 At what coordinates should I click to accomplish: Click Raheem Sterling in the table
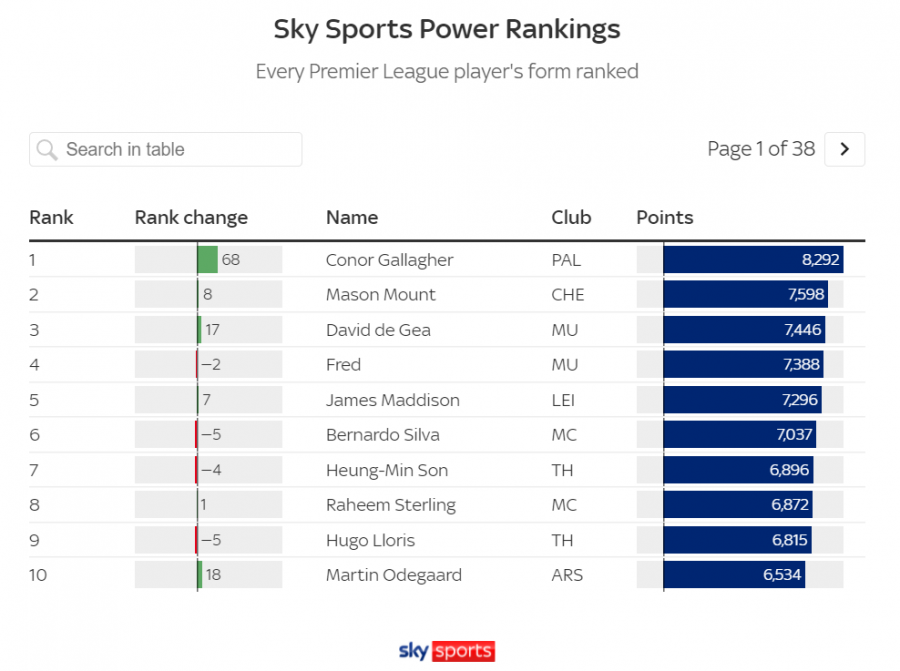click(x=390, y=505)
